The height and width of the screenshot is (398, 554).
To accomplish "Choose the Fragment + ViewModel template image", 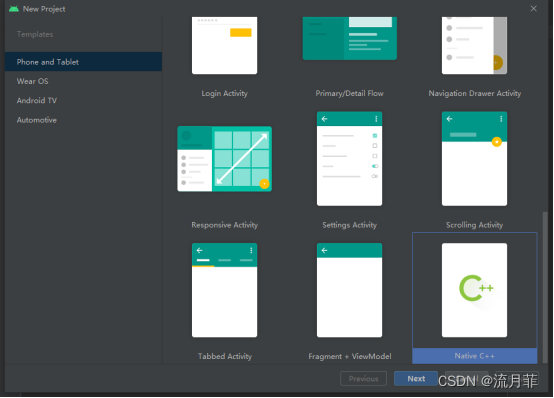I will click(x=349, y=290).
